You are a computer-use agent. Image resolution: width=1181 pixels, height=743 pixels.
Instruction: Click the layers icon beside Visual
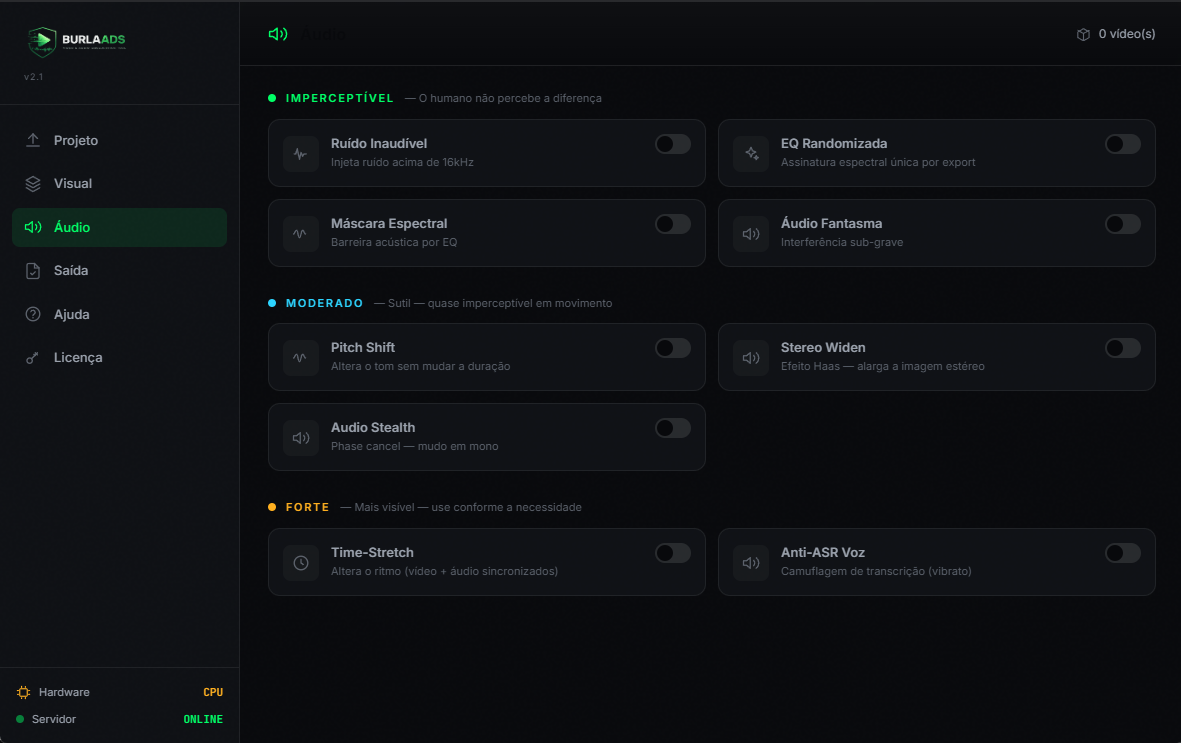pos(33,184)
